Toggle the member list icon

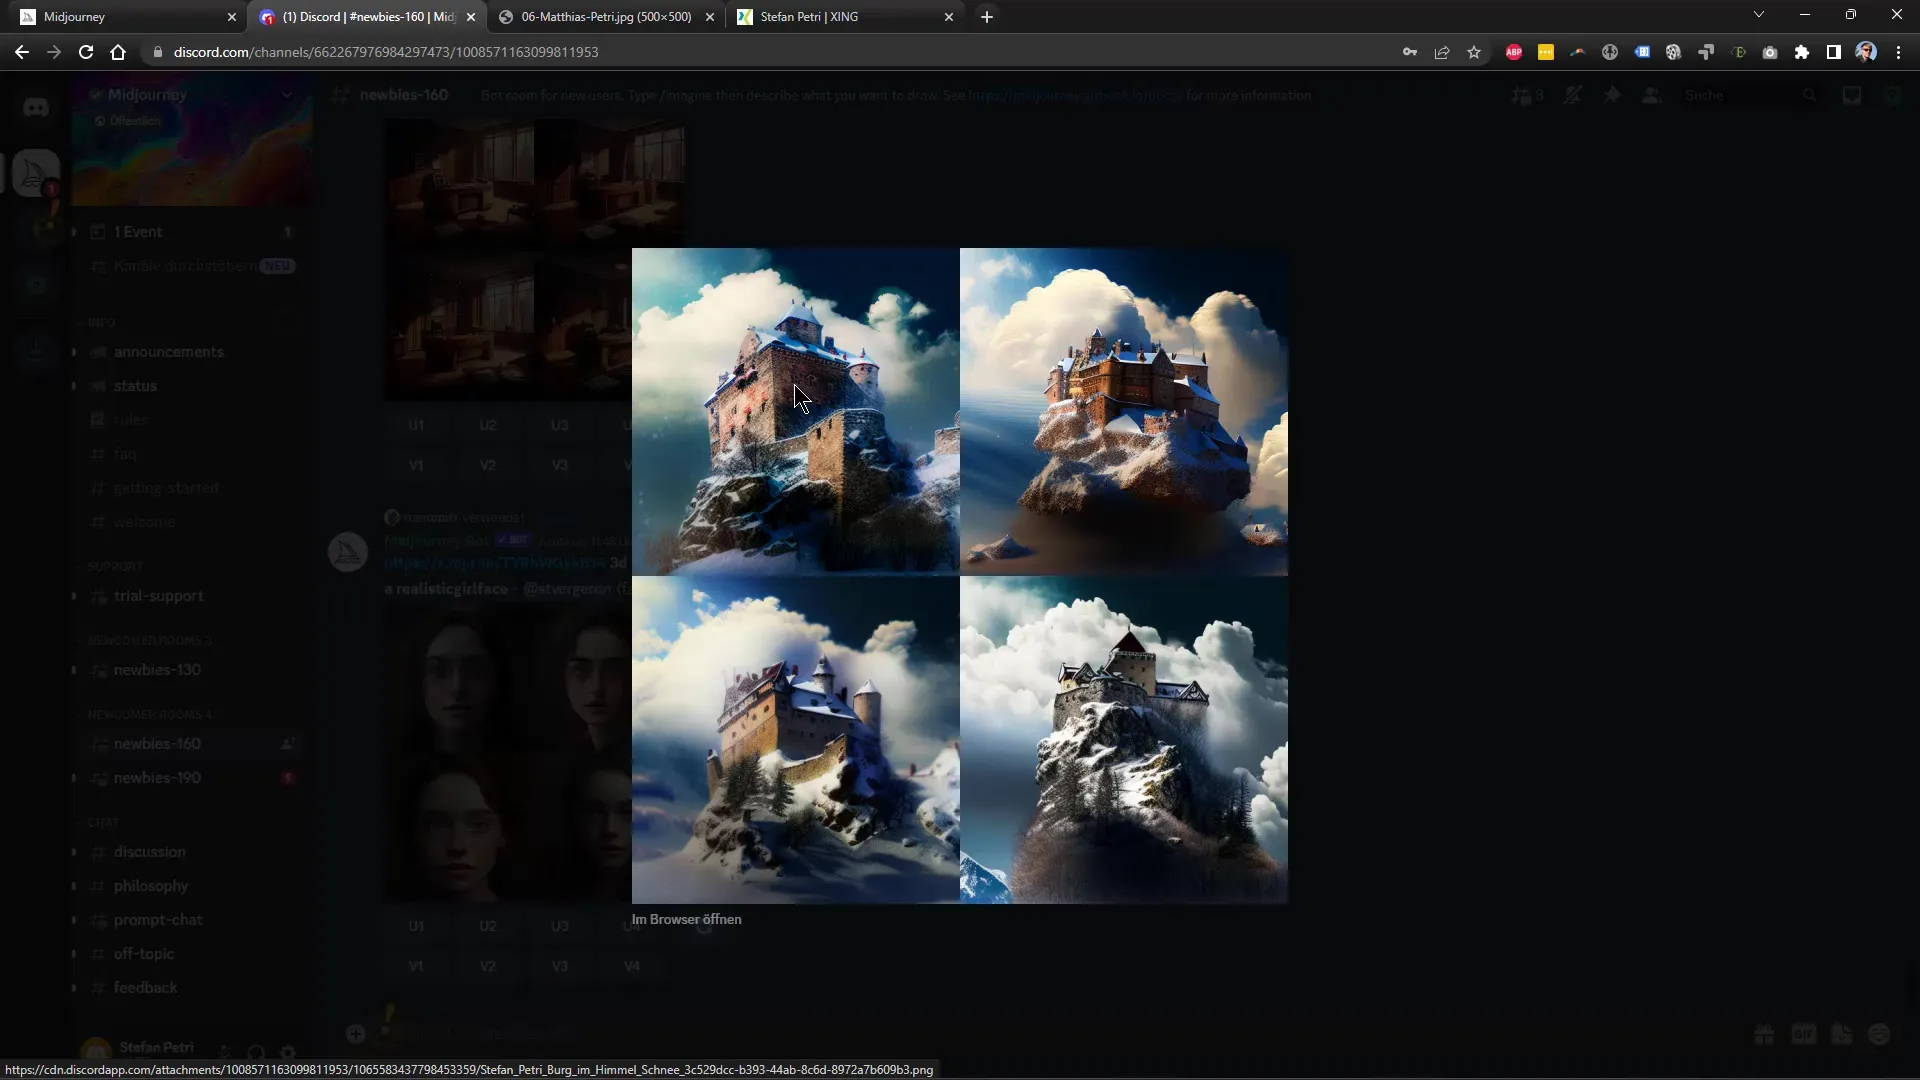click(1651, 95)
